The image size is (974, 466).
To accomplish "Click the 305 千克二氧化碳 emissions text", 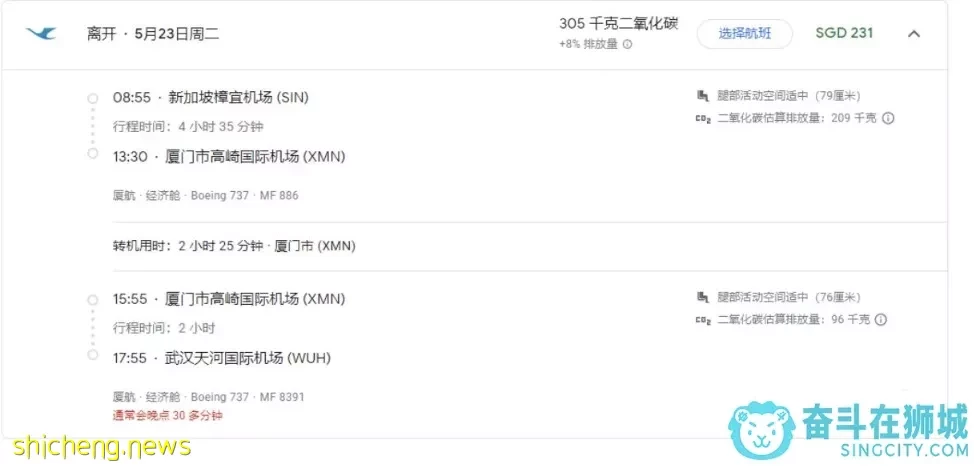I will point(618,24).
